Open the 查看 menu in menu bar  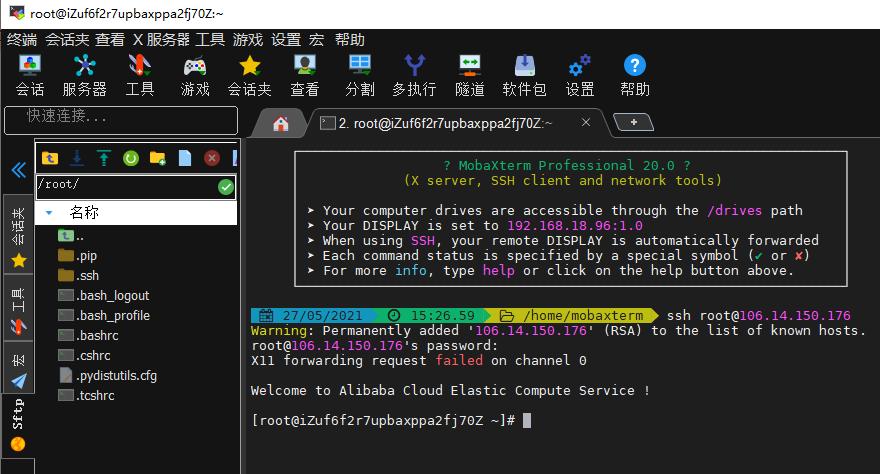pos(110,40)
